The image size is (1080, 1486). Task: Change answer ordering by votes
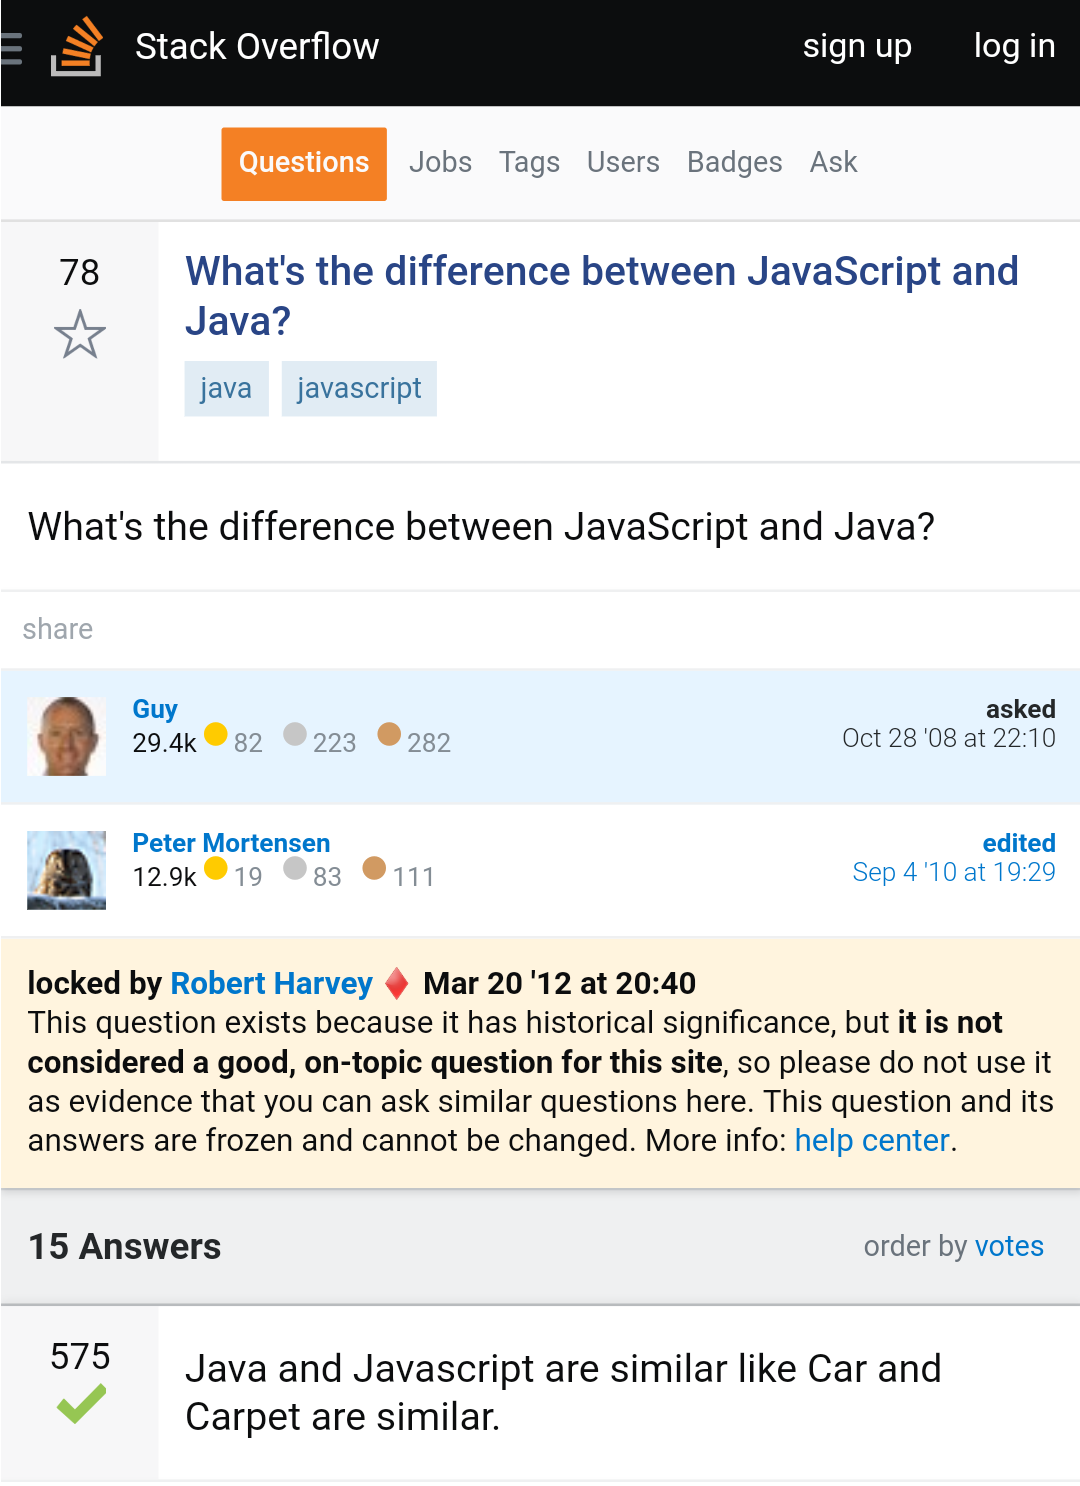tap(1009, 1246)
